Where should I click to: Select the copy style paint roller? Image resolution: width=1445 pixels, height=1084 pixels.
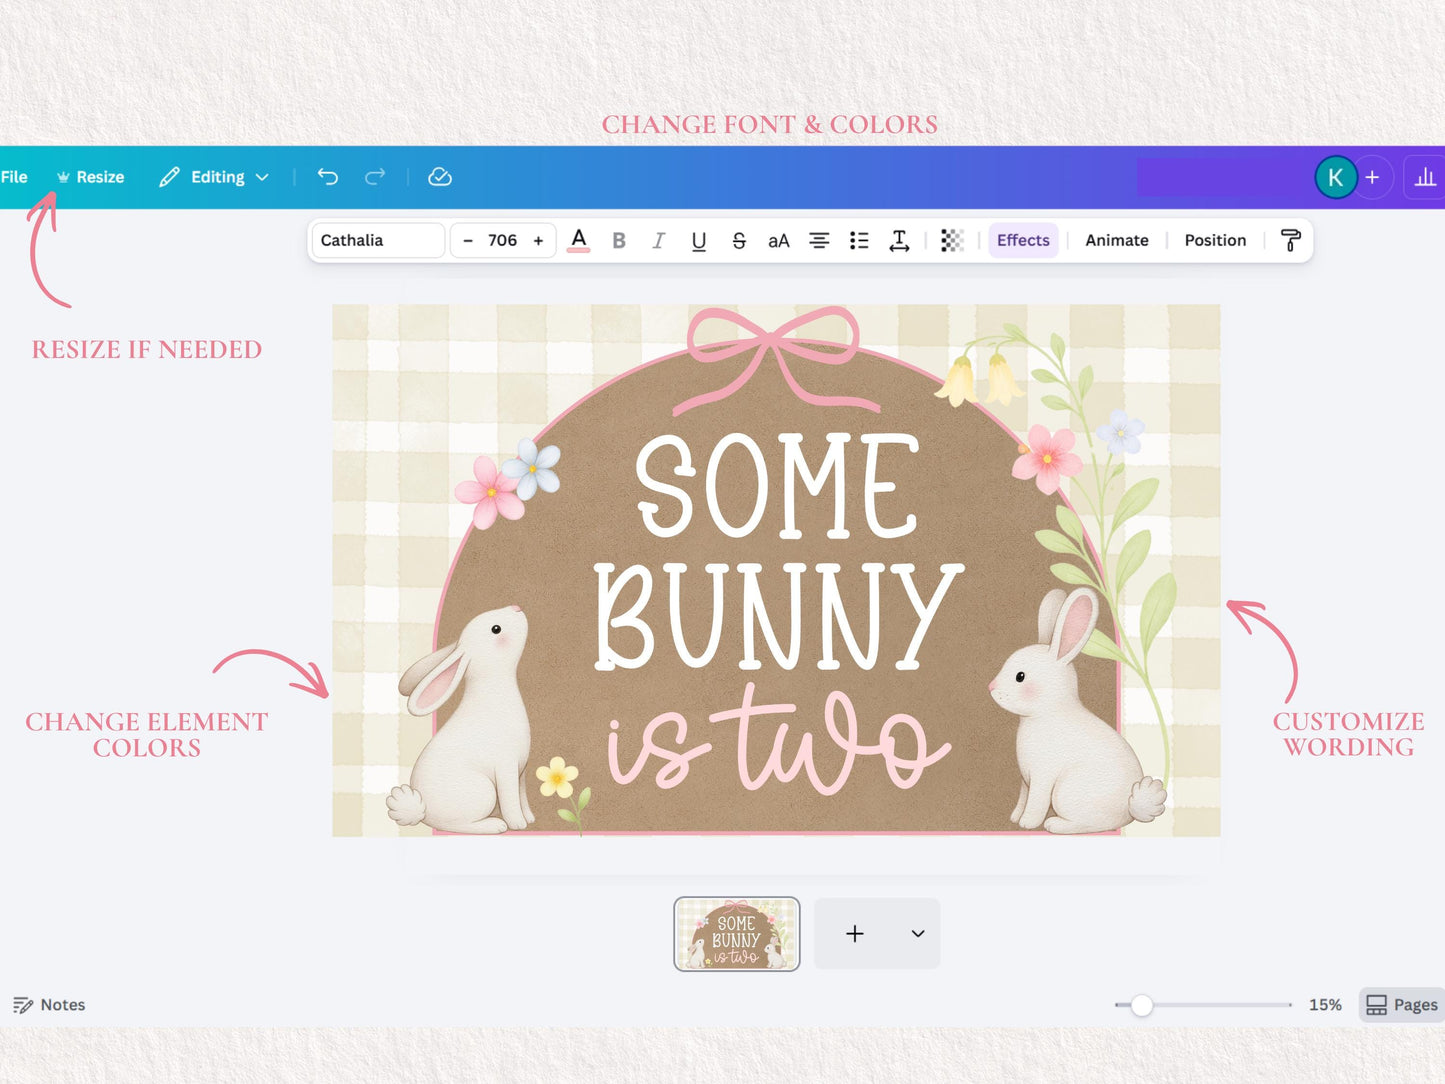point(1290,240)
